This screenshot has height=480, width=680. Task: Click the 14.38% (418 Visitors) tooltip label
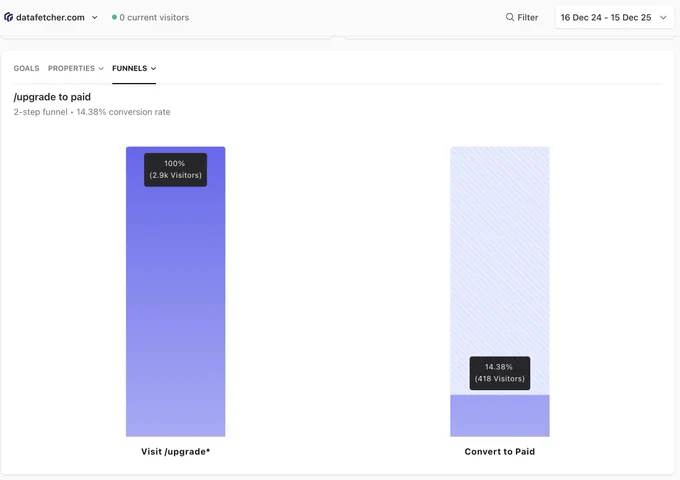pos(500,373)
